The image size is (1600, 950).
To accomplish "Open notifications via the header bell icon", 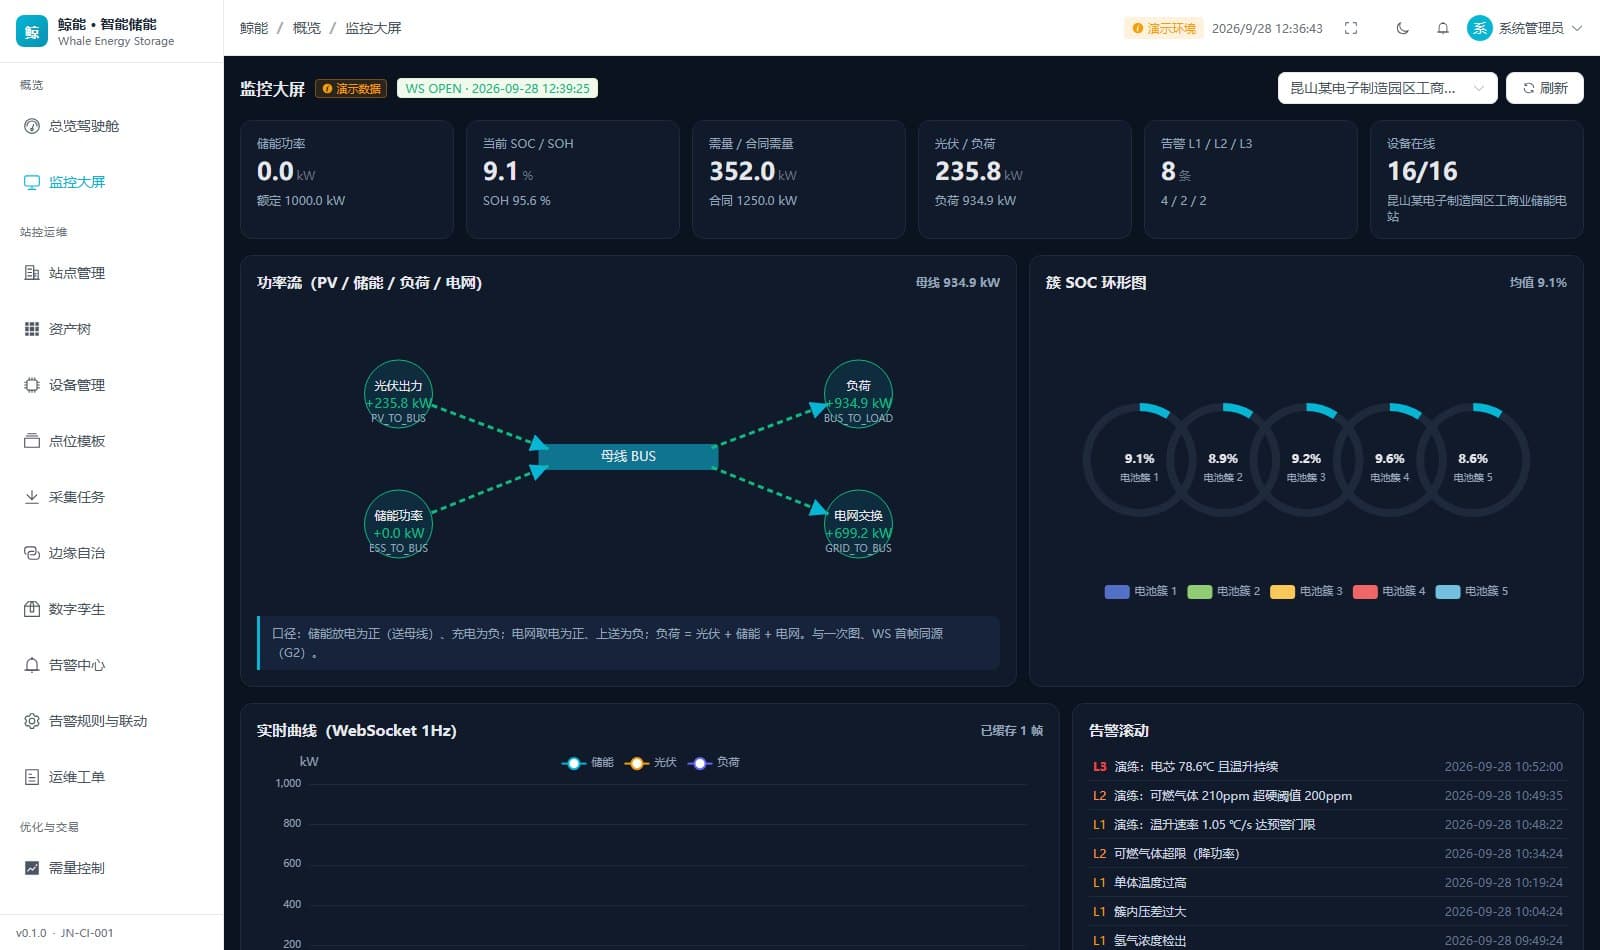I will tap(1443, 28).
